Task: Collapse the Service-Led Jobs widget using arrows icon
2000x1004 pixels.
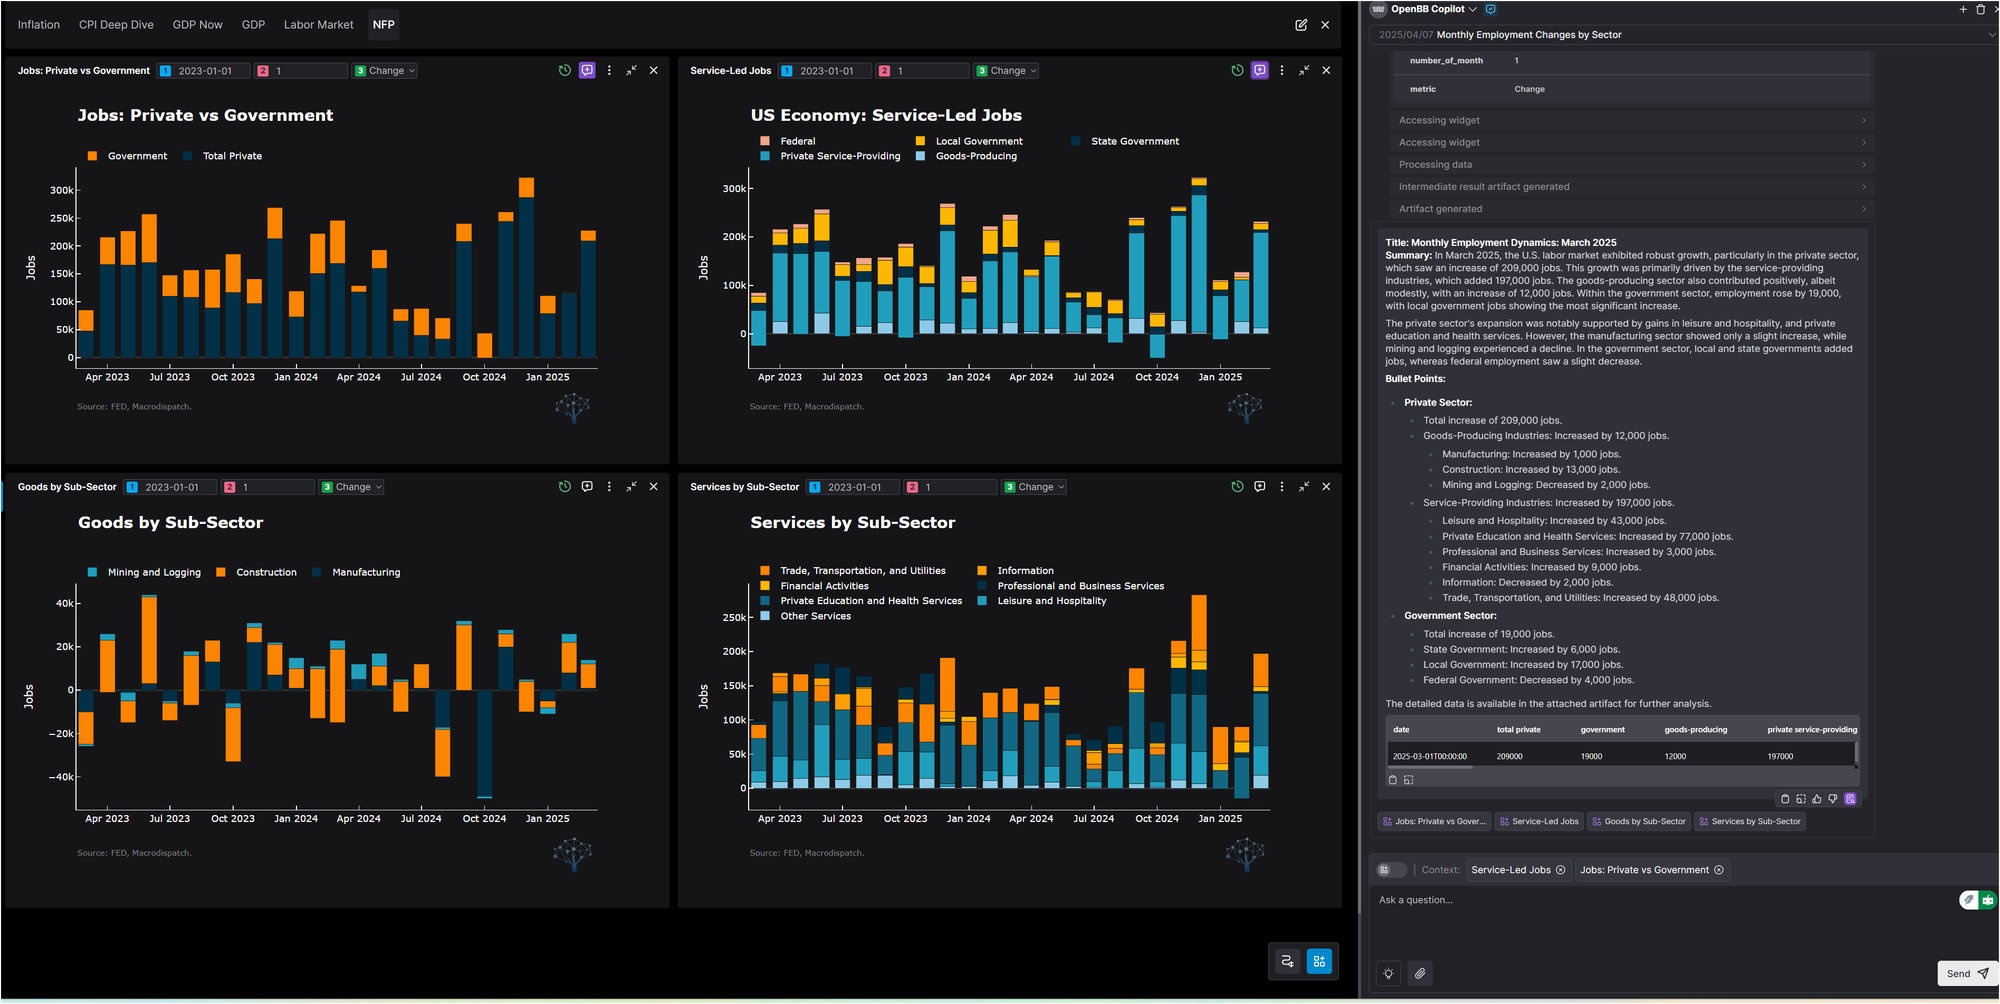Action: [1304, 70]
